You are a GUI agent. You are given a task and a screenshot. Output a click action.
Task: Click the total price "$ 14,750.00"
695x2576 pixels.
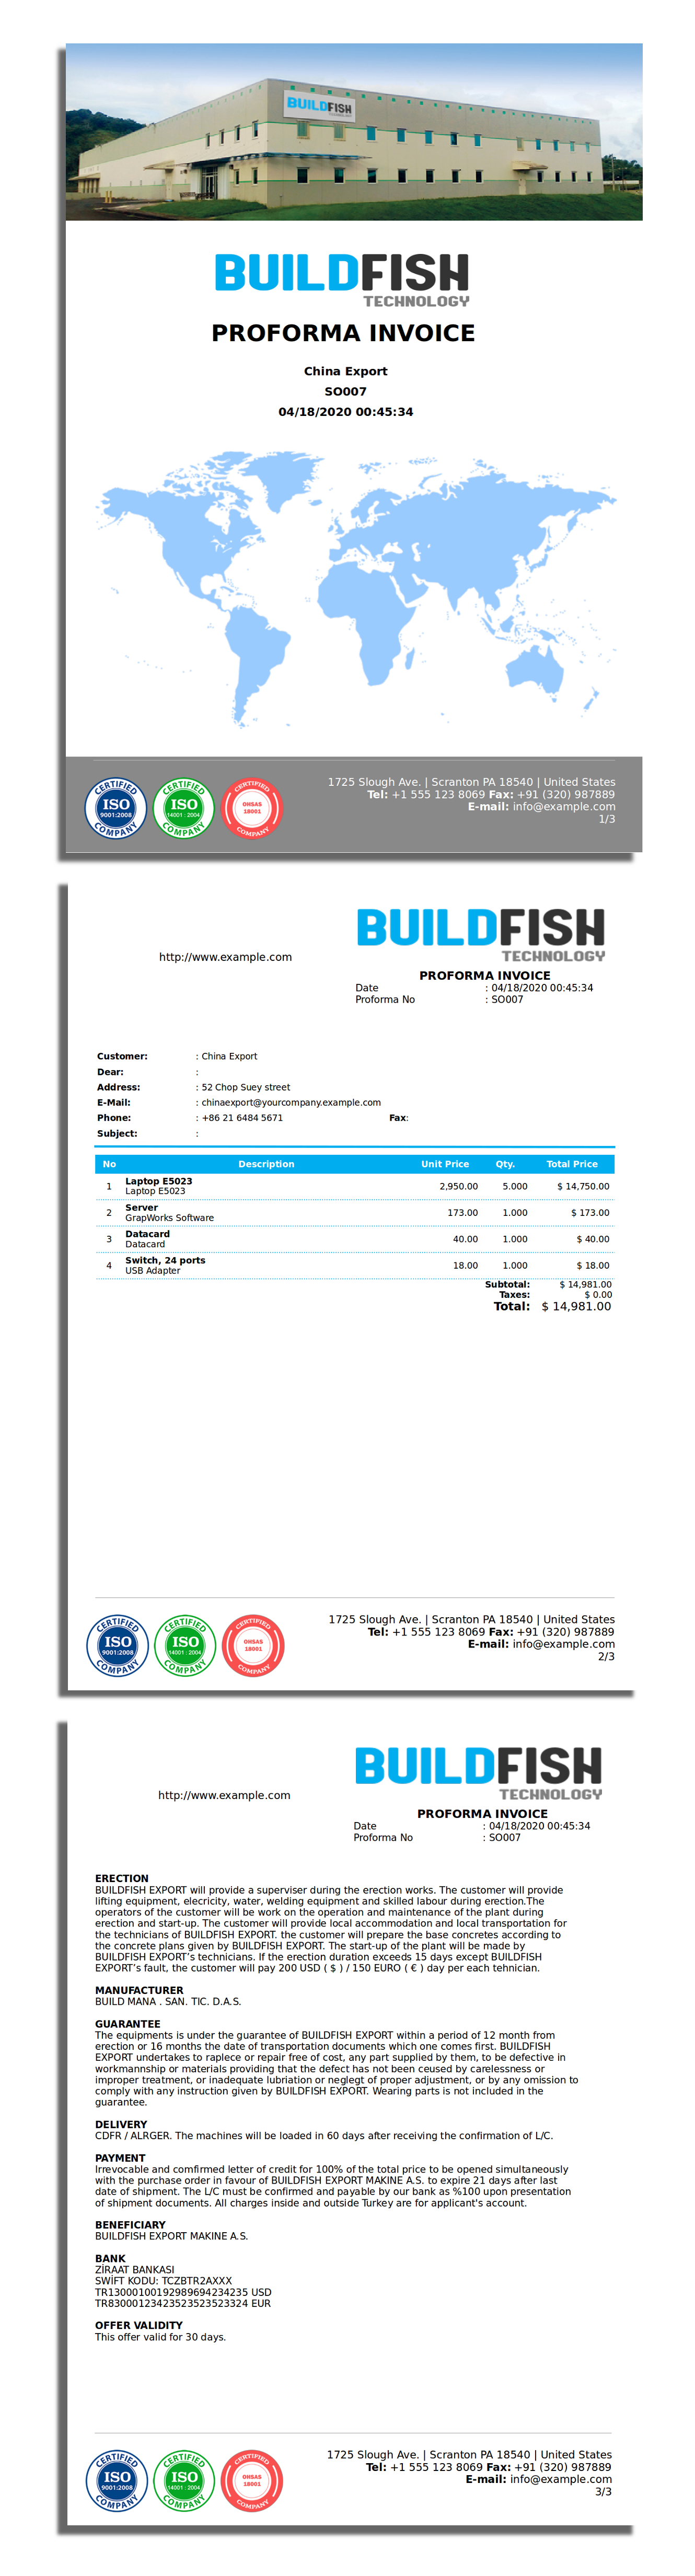pos(583,1186)
